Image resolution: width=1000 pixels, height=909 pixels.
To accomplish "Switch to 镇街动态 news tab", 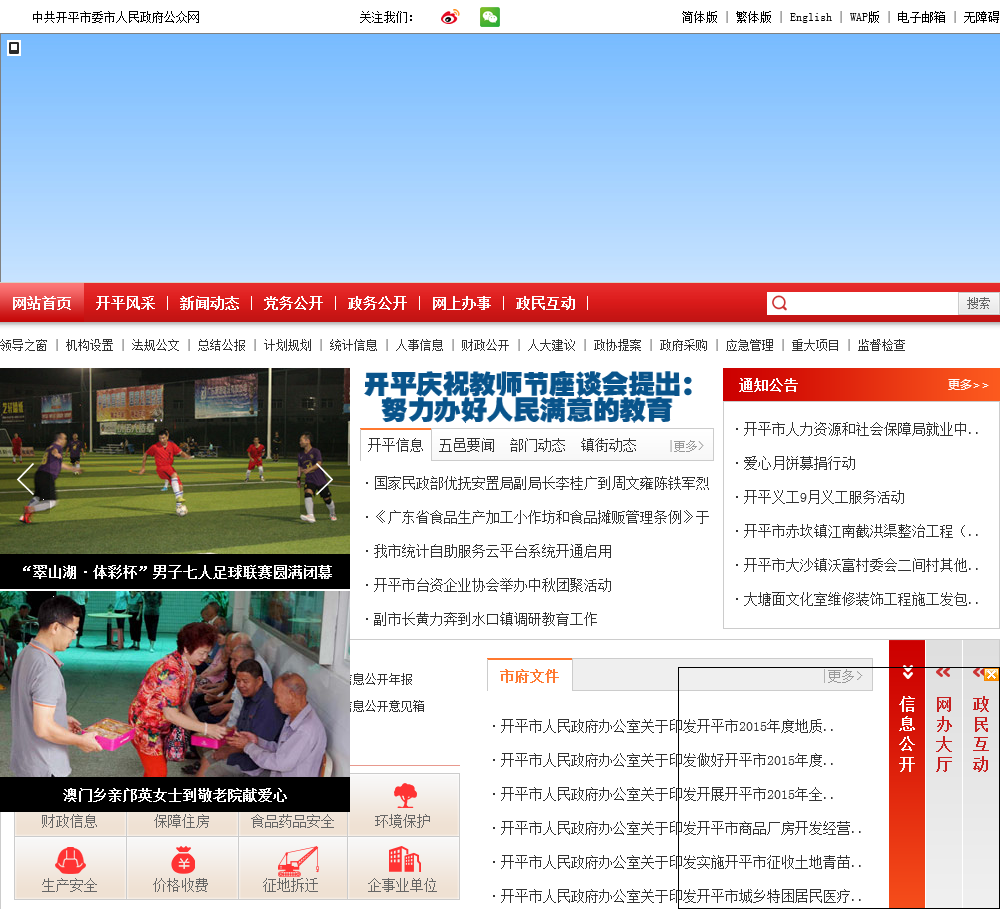I will (x=608, y=445).
